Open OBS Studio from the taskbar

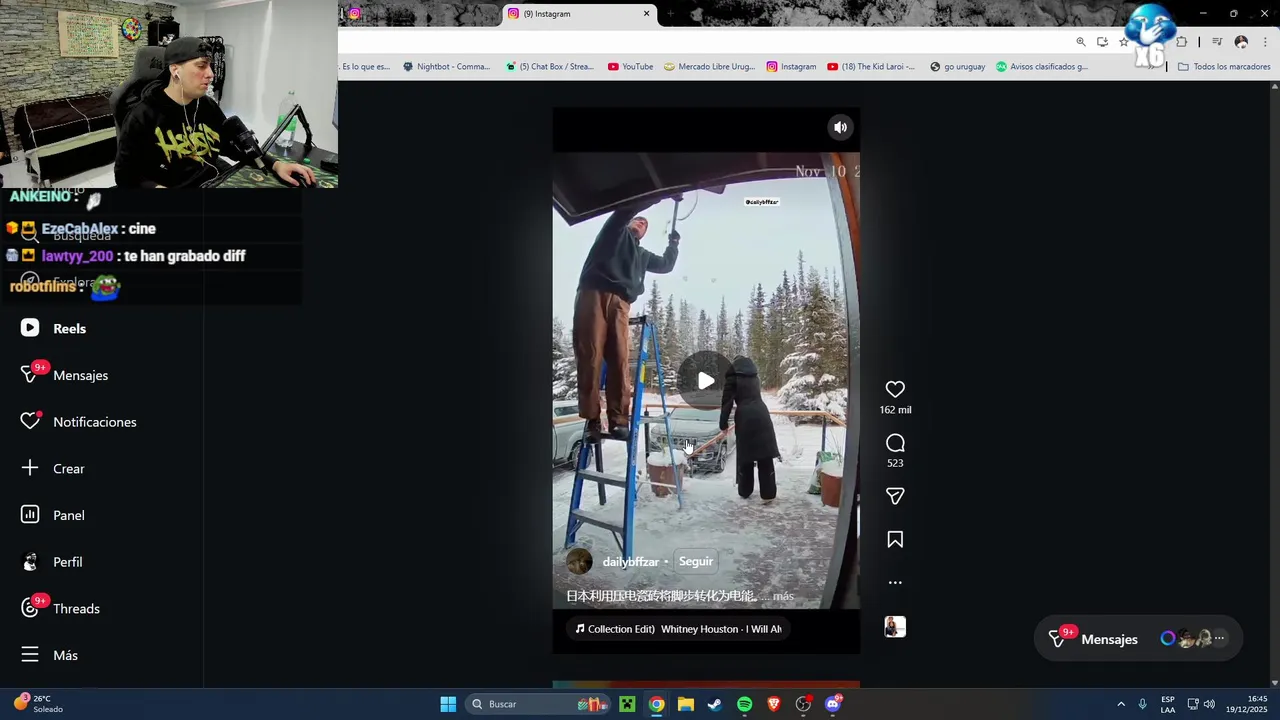(x=803, y=704)
